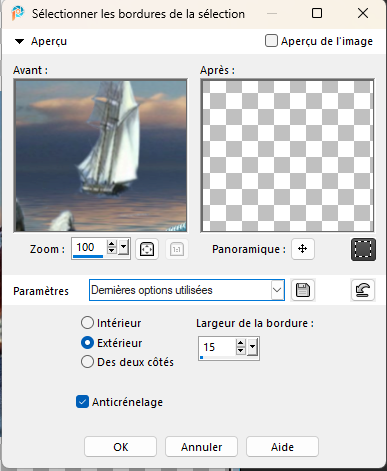This screenshot has width=387, height=471.
Task: Save preset with the floppy disk icon
Action: coord(303,290)
